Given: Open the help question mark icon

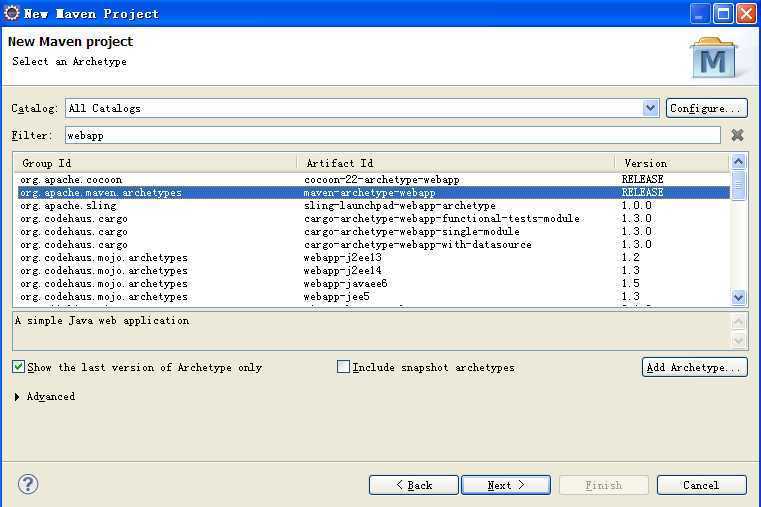Looking at the screenshot, I should 28,484.
